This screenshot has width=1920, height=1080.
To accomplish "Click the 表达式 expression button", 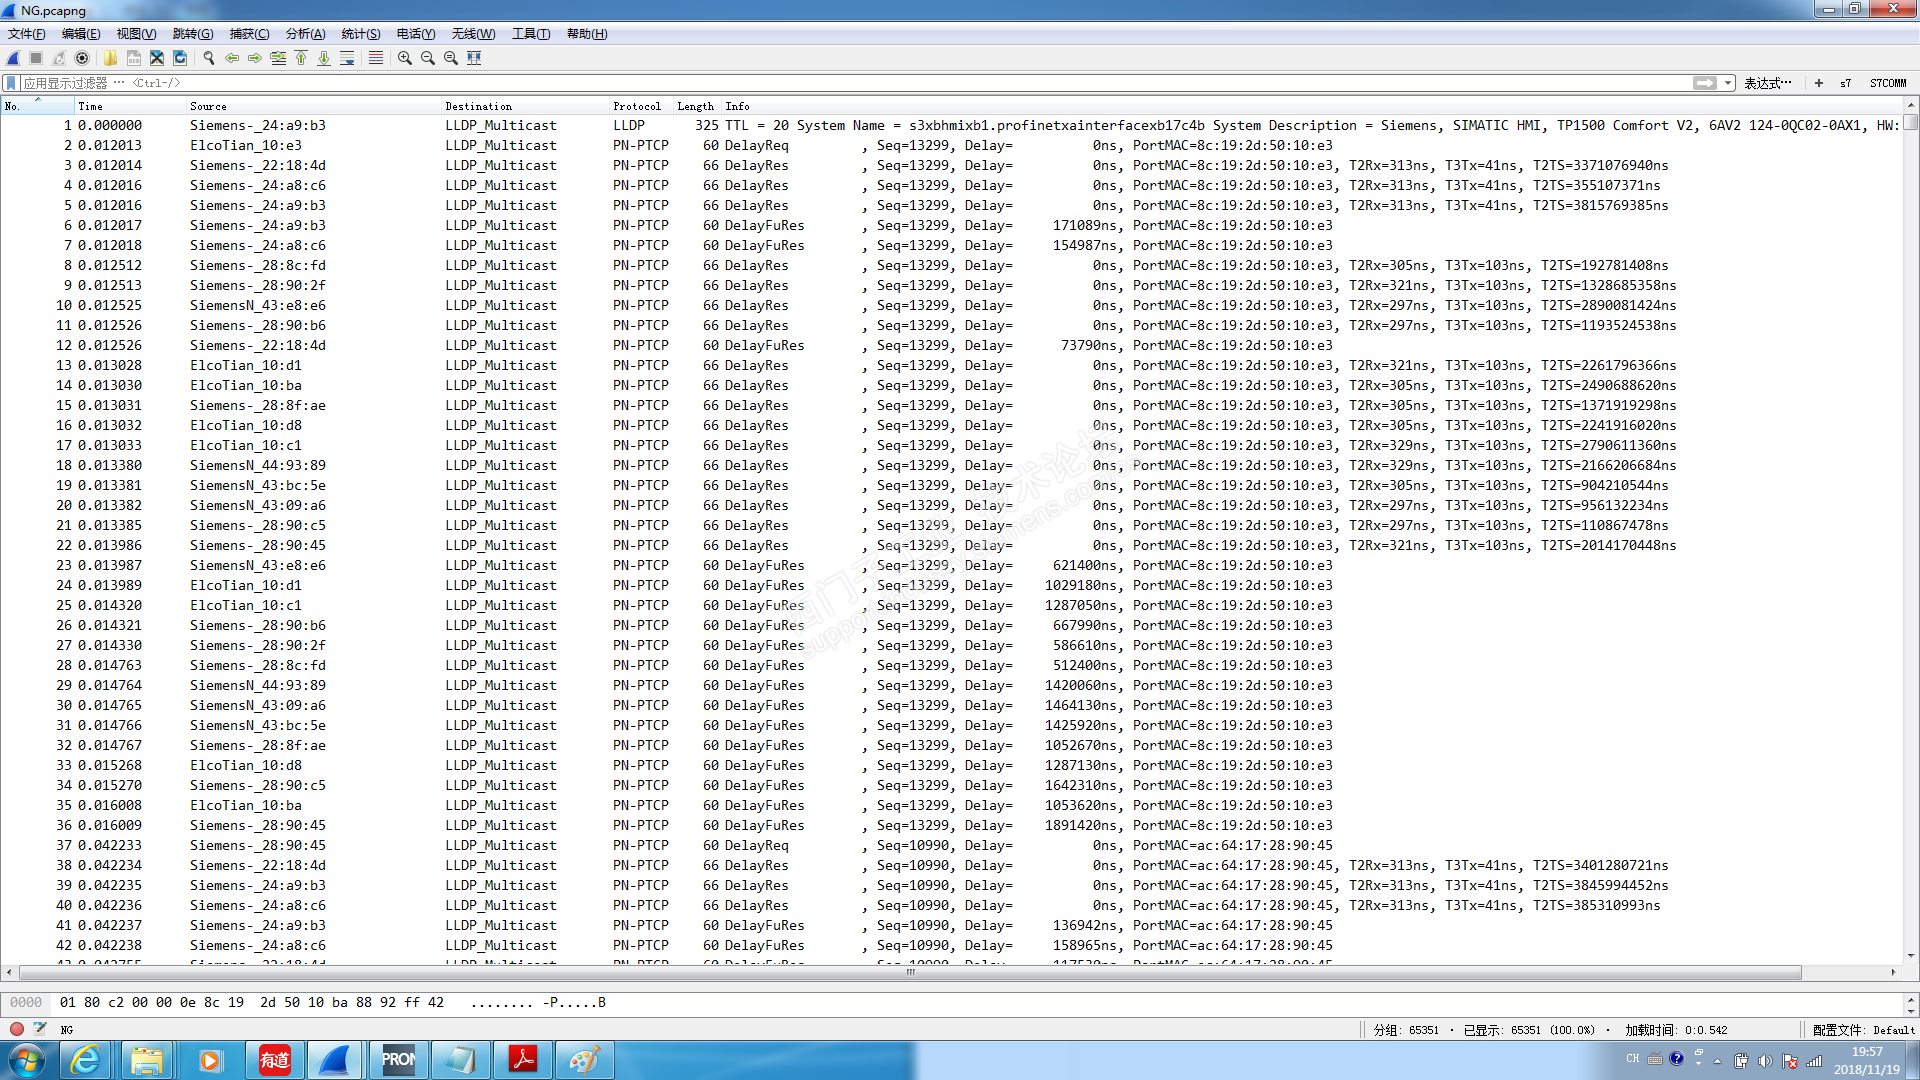I will [1767, 83].
